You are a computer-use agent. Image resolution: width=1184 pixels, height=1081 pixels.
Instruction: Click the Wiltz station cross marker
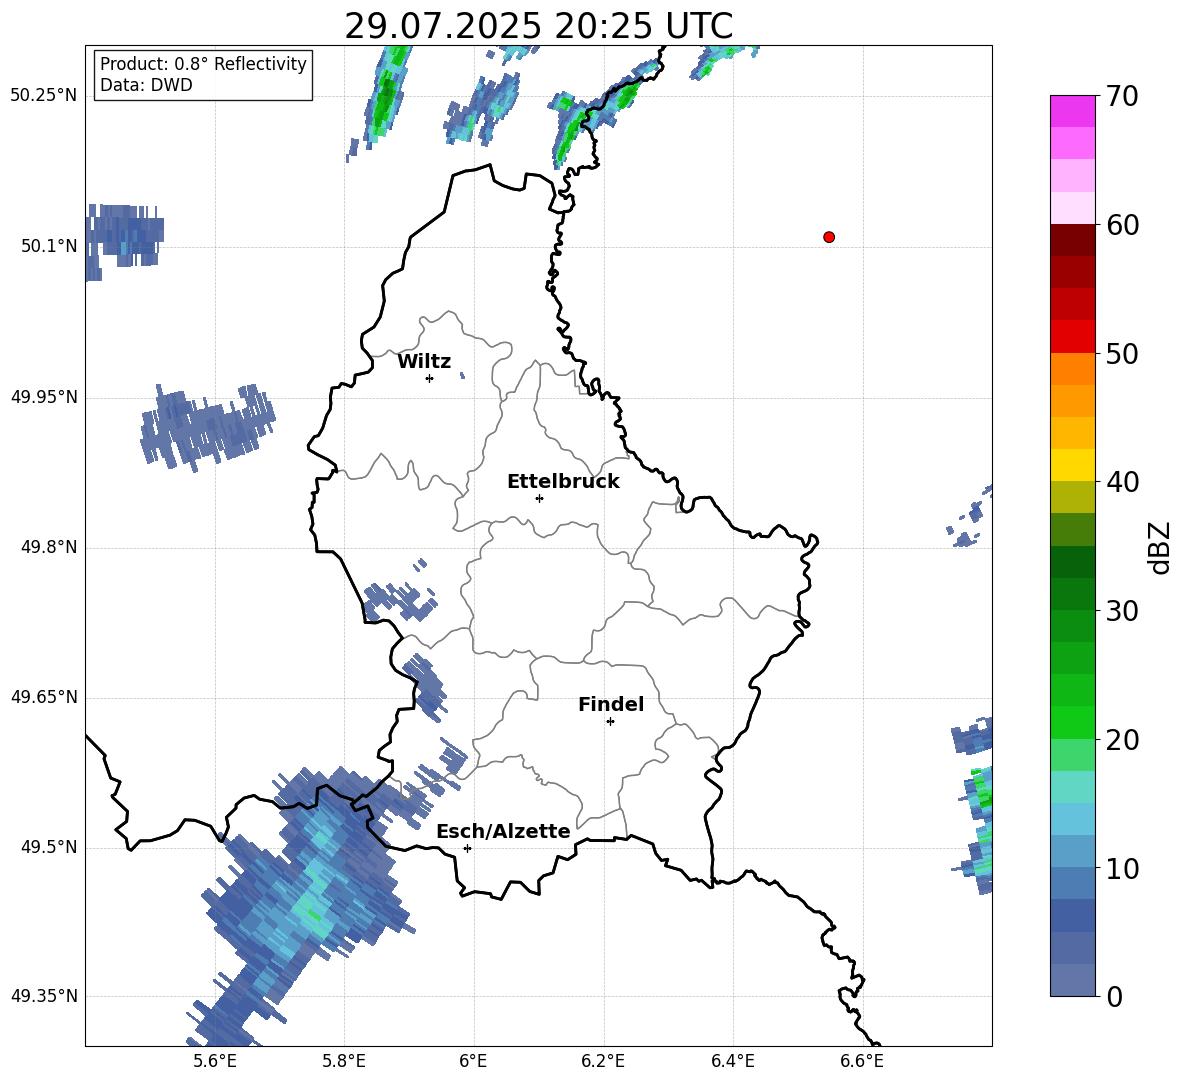(x=429, y=378)
